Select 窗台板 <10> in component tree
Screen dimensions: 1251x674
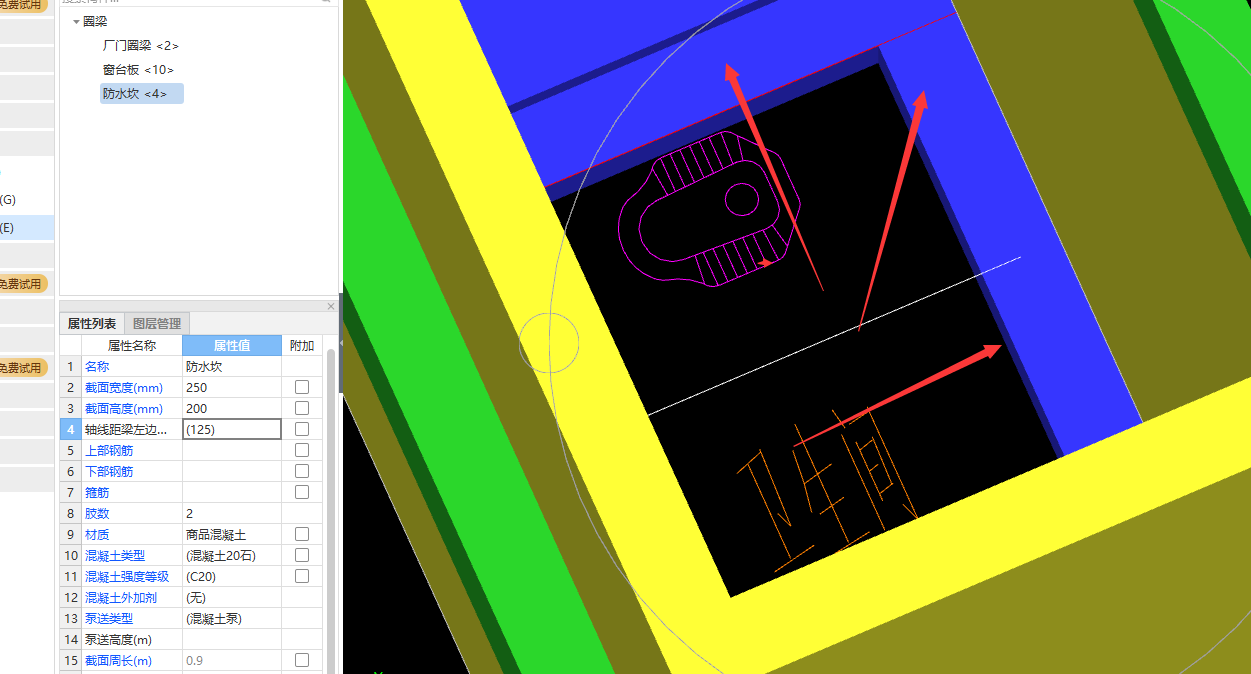pos(138,70)
